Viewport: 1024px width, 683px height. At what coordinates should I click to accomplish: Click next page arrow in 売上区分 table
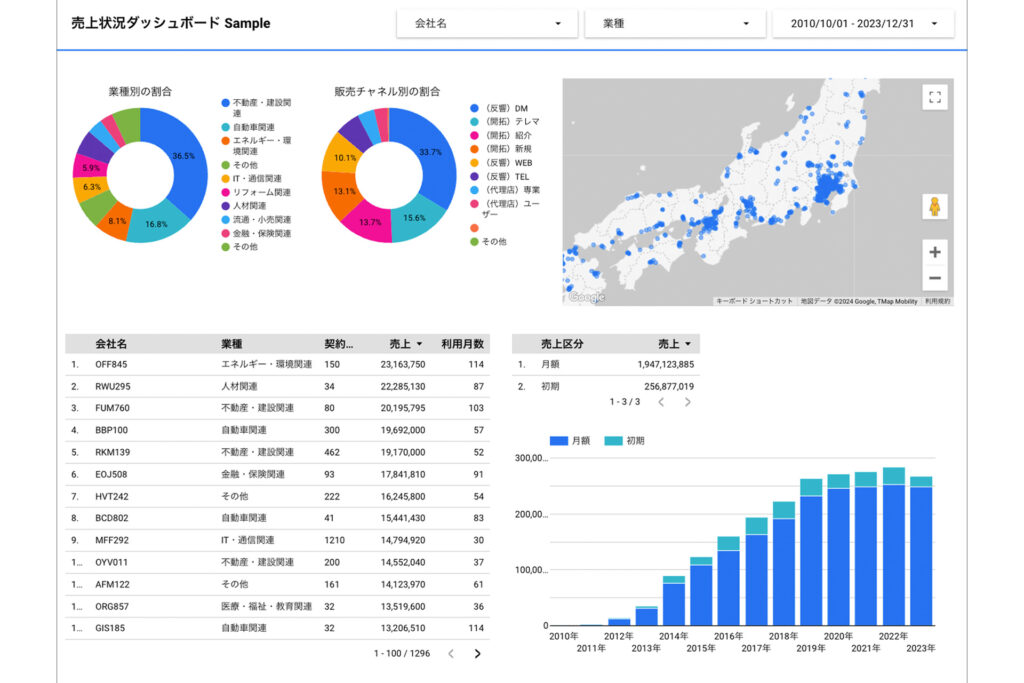pos(687,402)
